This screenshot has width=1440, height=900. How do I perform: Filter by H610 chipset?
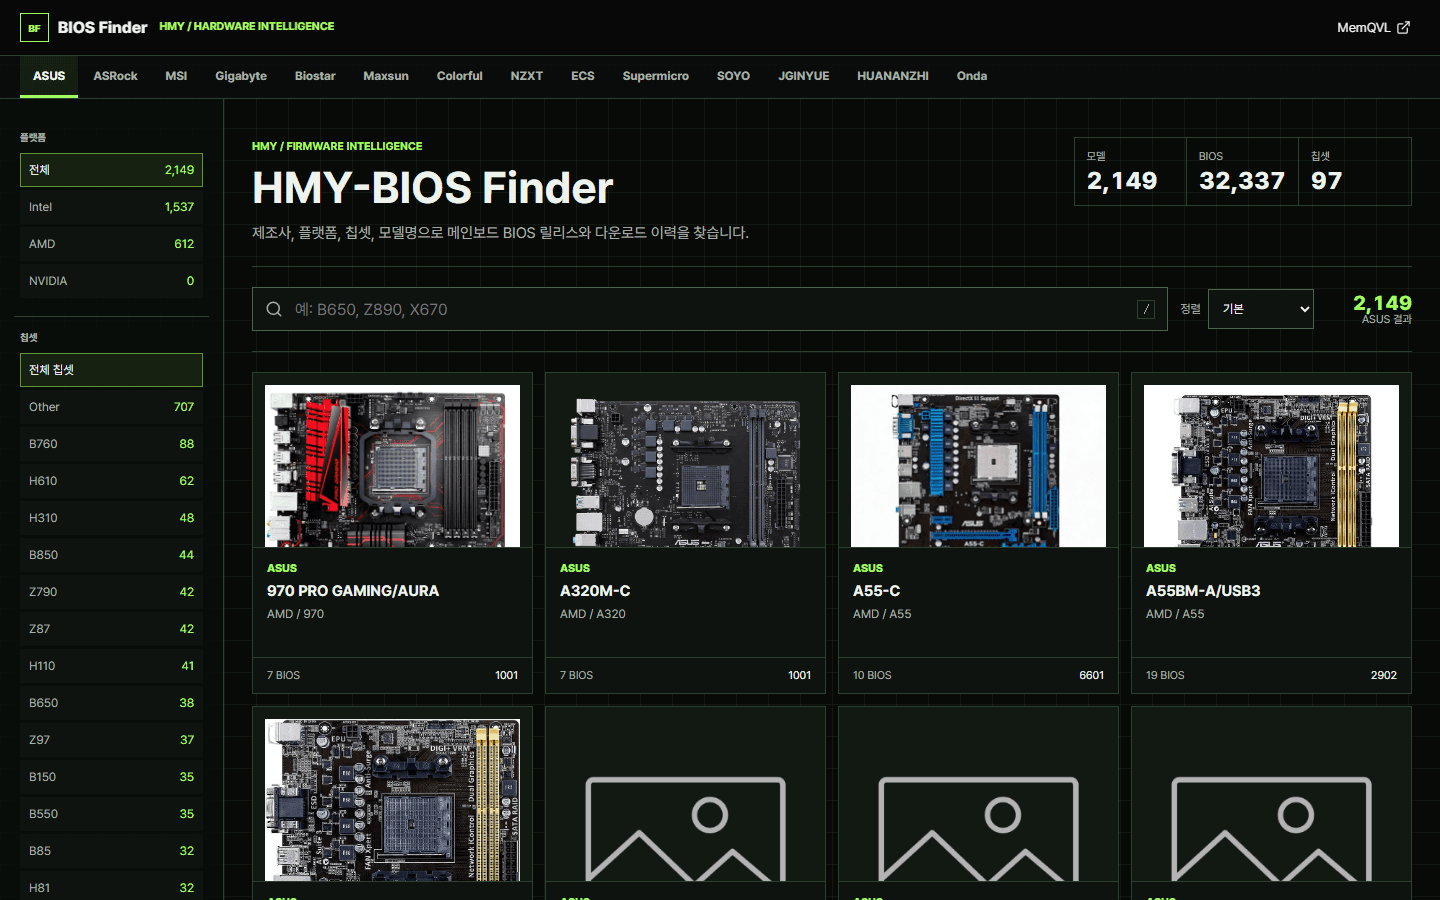111,481
